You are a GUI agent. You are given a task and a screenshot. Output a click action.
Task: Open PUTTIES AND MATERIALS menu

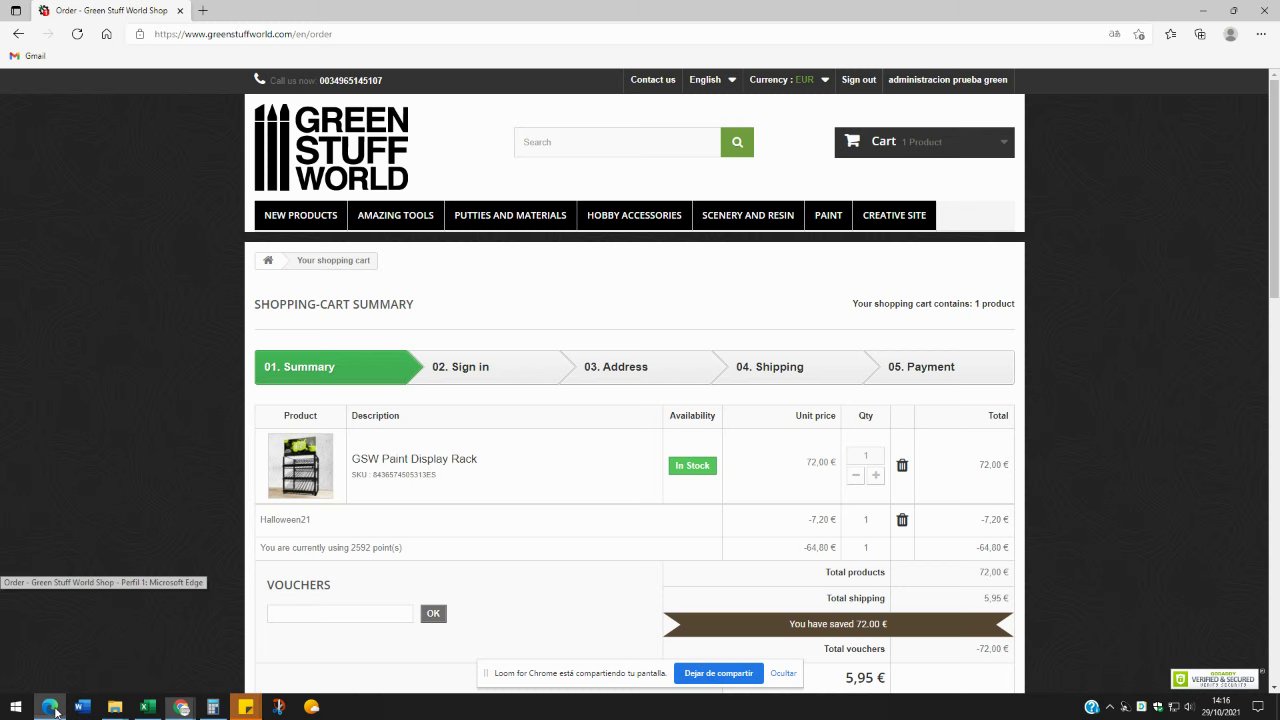point(510,215)
